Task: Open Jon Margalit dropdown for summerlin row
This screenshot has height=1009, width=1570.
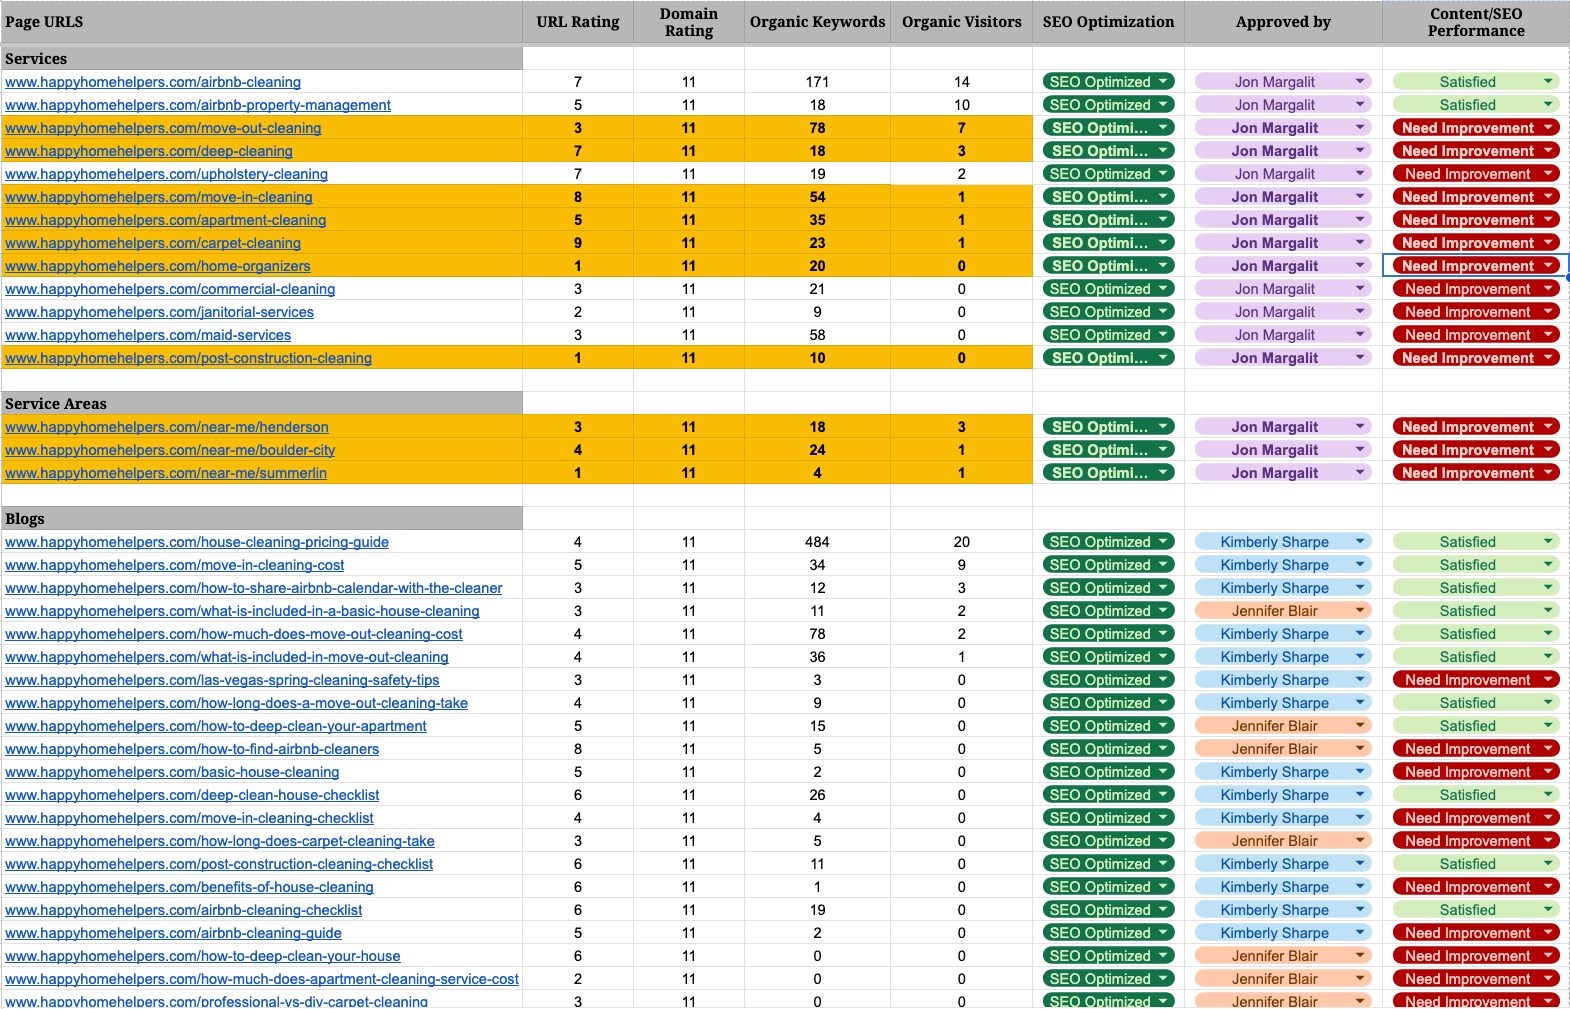Action: click(1360, 473)
